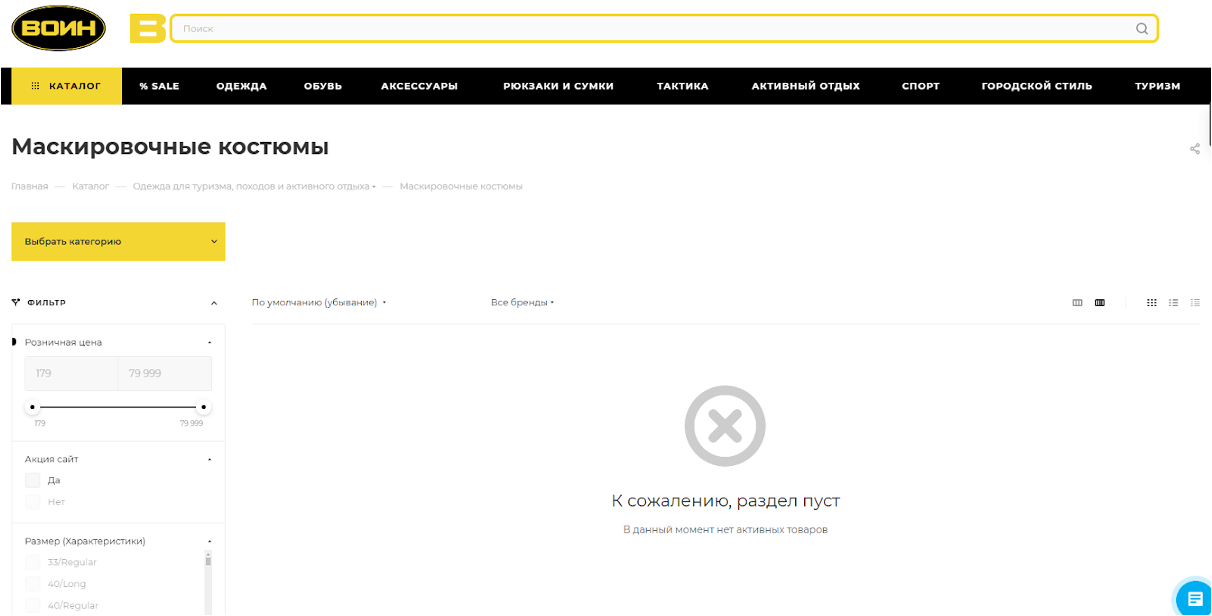Select the compact table view icon
The image size is (1212, 616).
[x=1195, y=302]
